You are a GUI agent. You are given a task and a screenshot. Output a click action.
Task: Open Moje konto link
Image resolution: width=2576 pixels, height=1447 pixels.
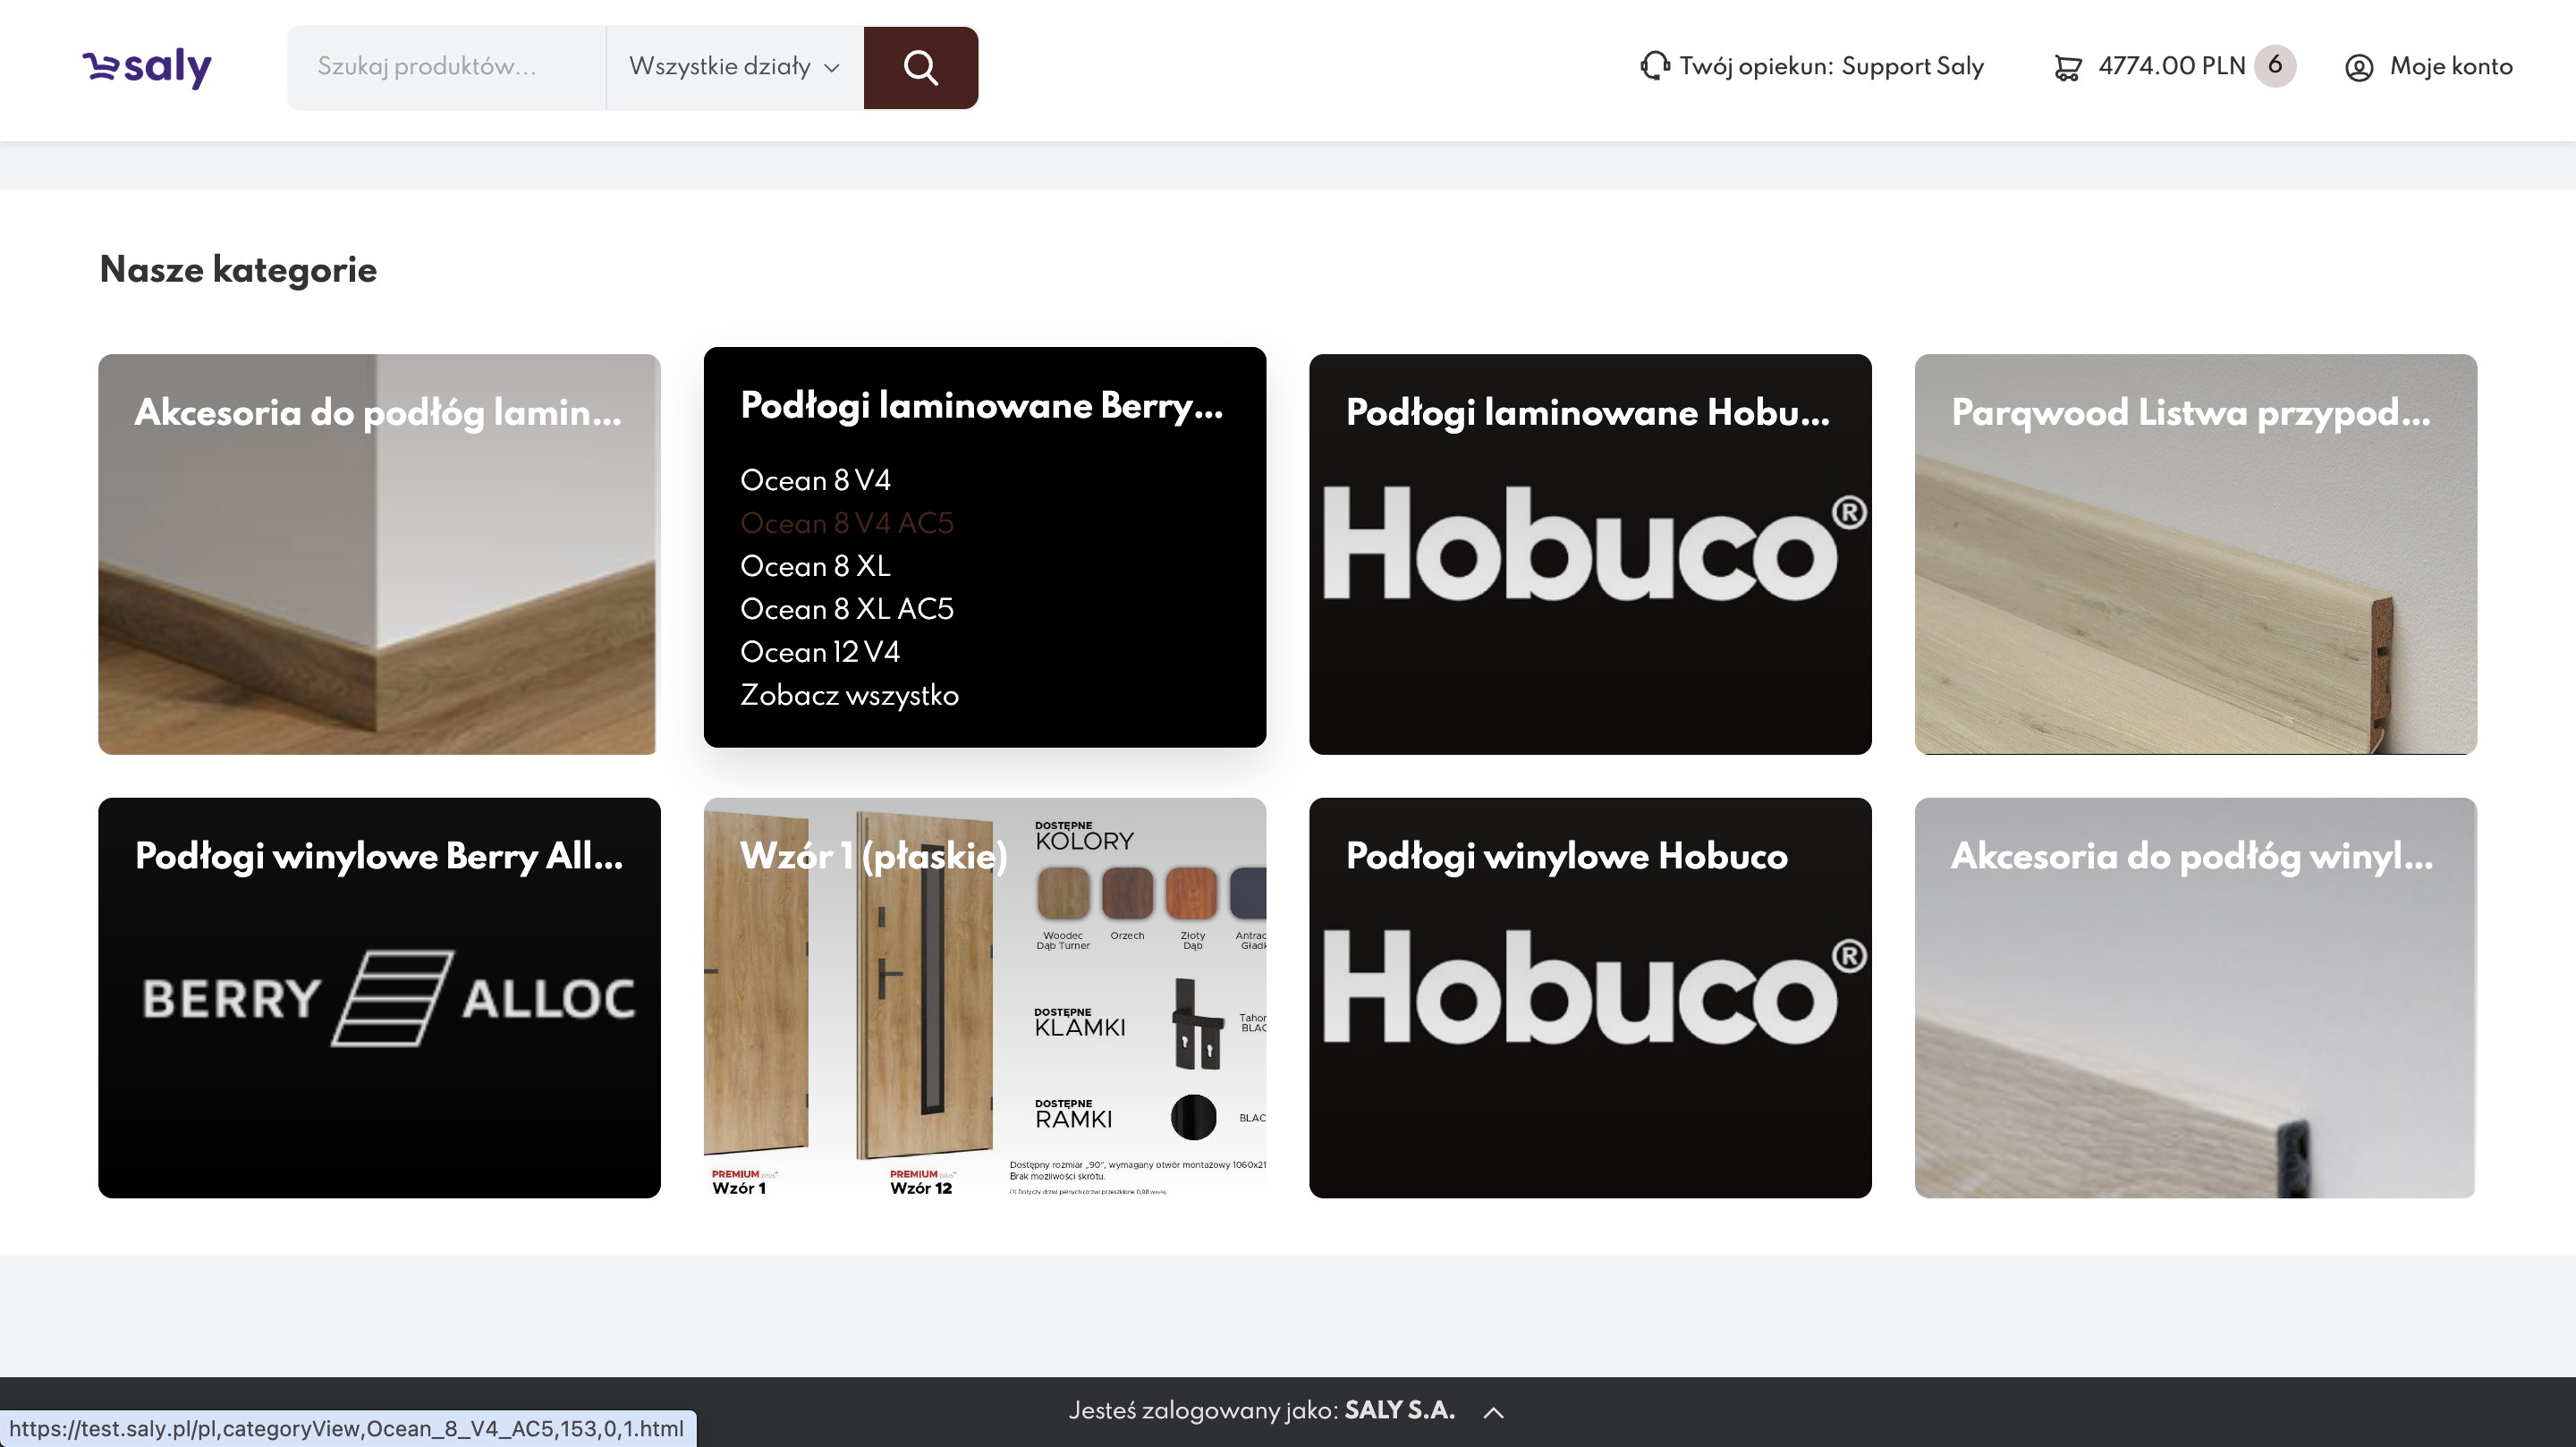pyautogui.click(x=2451, y=66)
